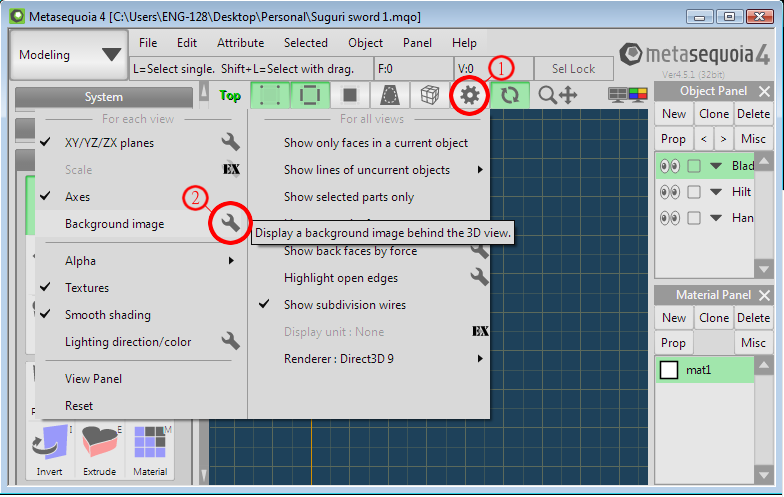Screen dimensions: 784x497
Task: Select the Invert tool
Action: click(x=50, y=450)
